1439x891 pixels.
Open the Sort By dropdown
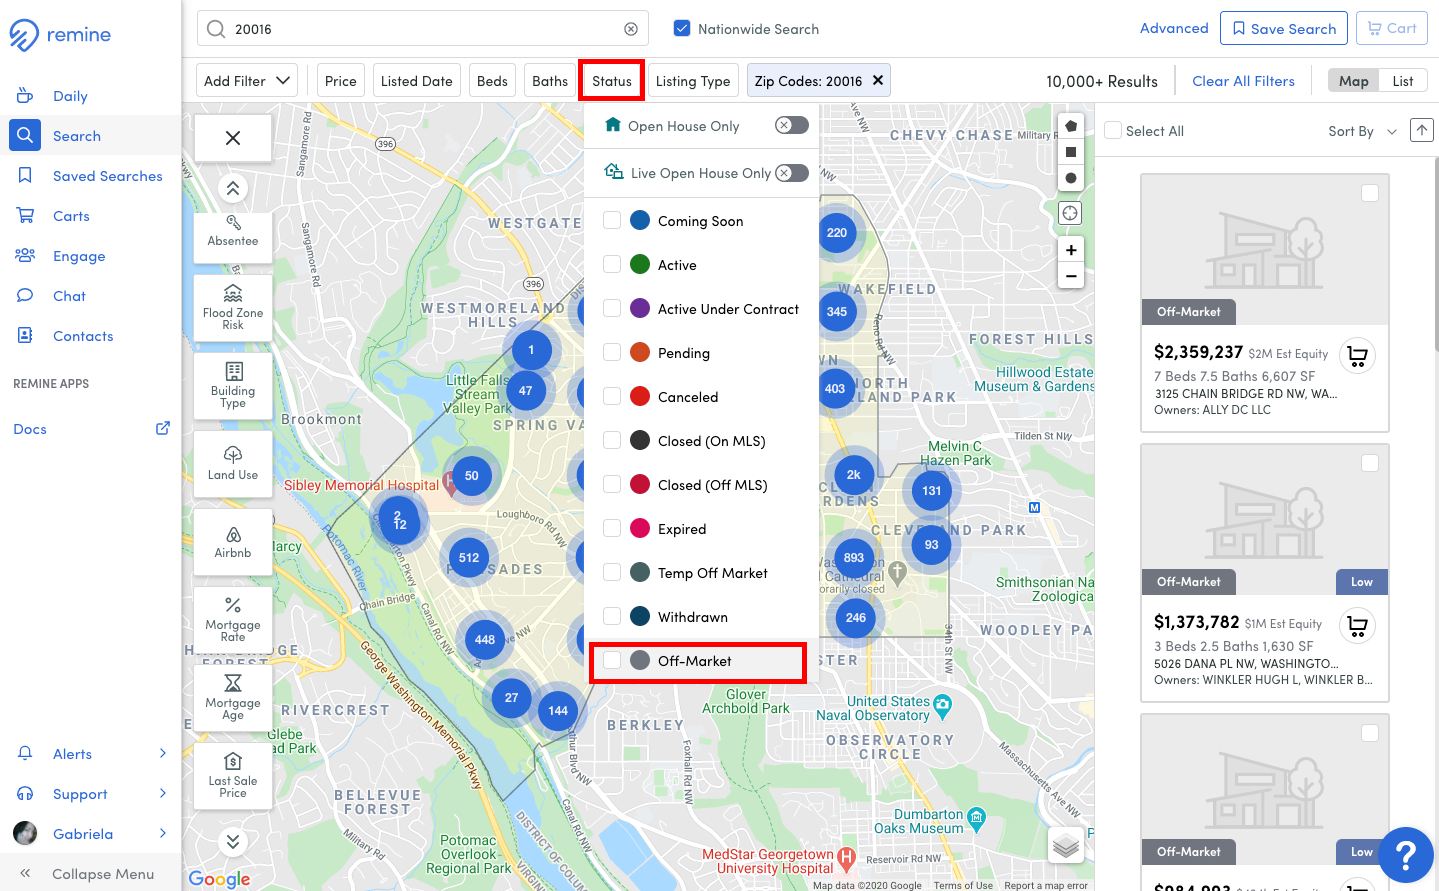pos(1362,131)
